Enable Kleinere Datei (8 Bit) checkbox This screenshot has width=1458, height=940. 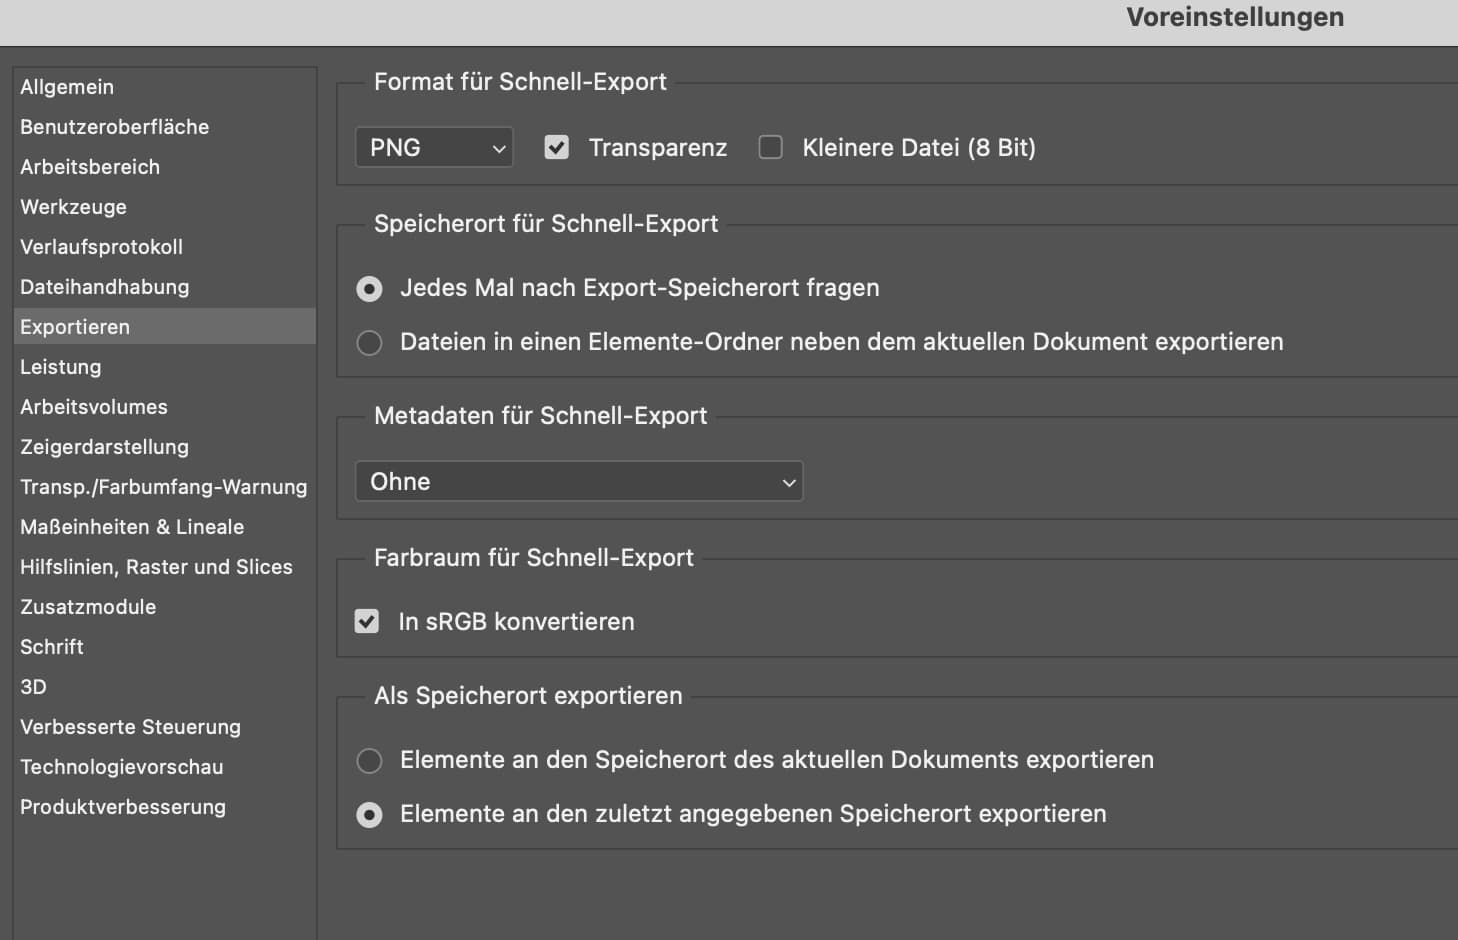click(x=771, y=148)
